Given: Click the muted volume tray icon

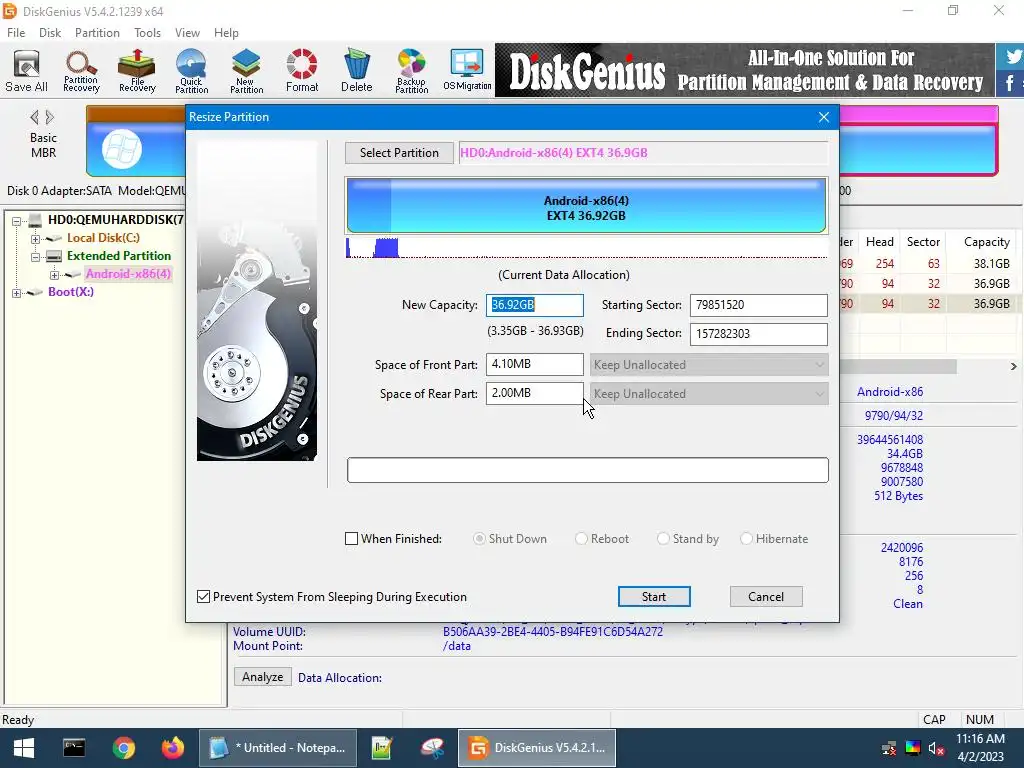Looking at the screenshot, I should [x=936, y=748].
